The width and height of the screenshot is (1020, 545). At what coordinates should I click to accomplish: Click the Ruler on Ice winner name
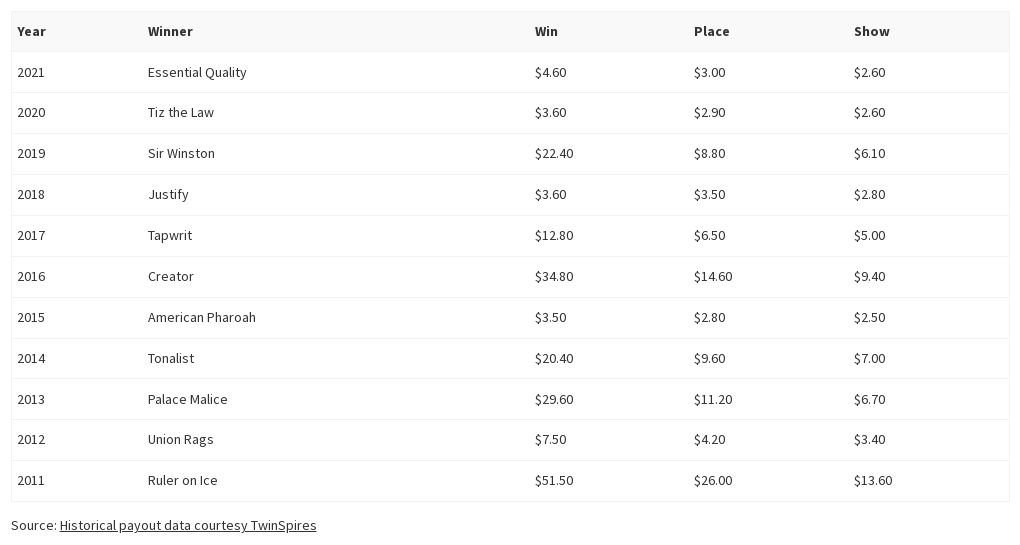coord(183,480)
